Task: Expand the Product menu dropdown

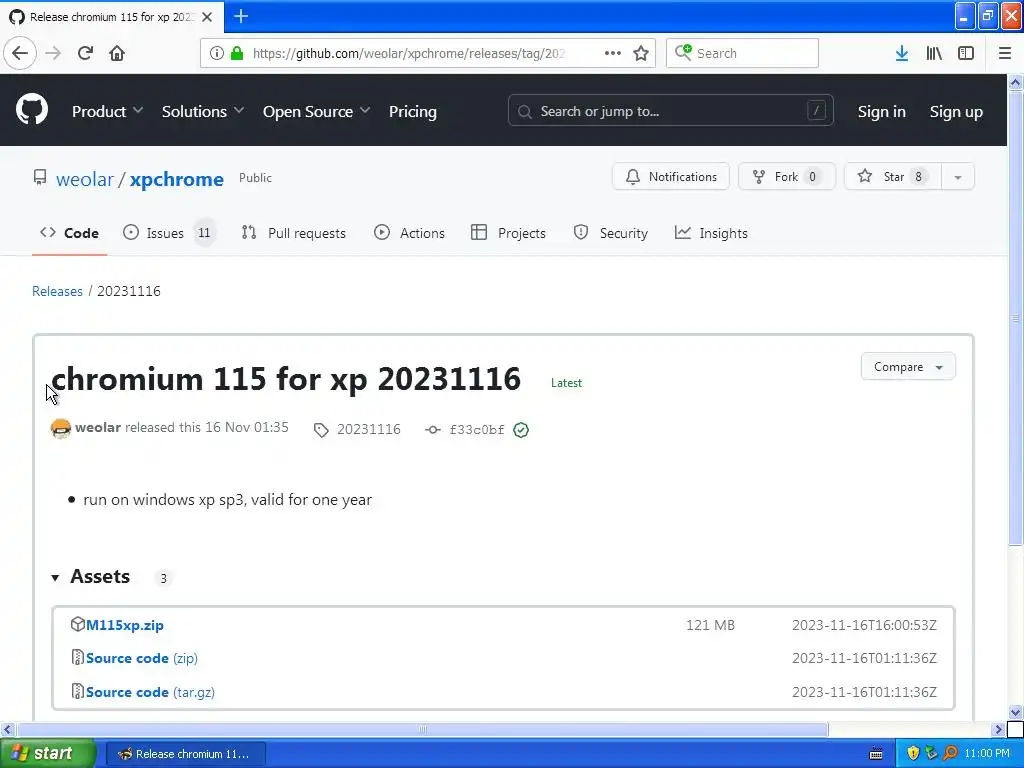Action: pos(107,112)
